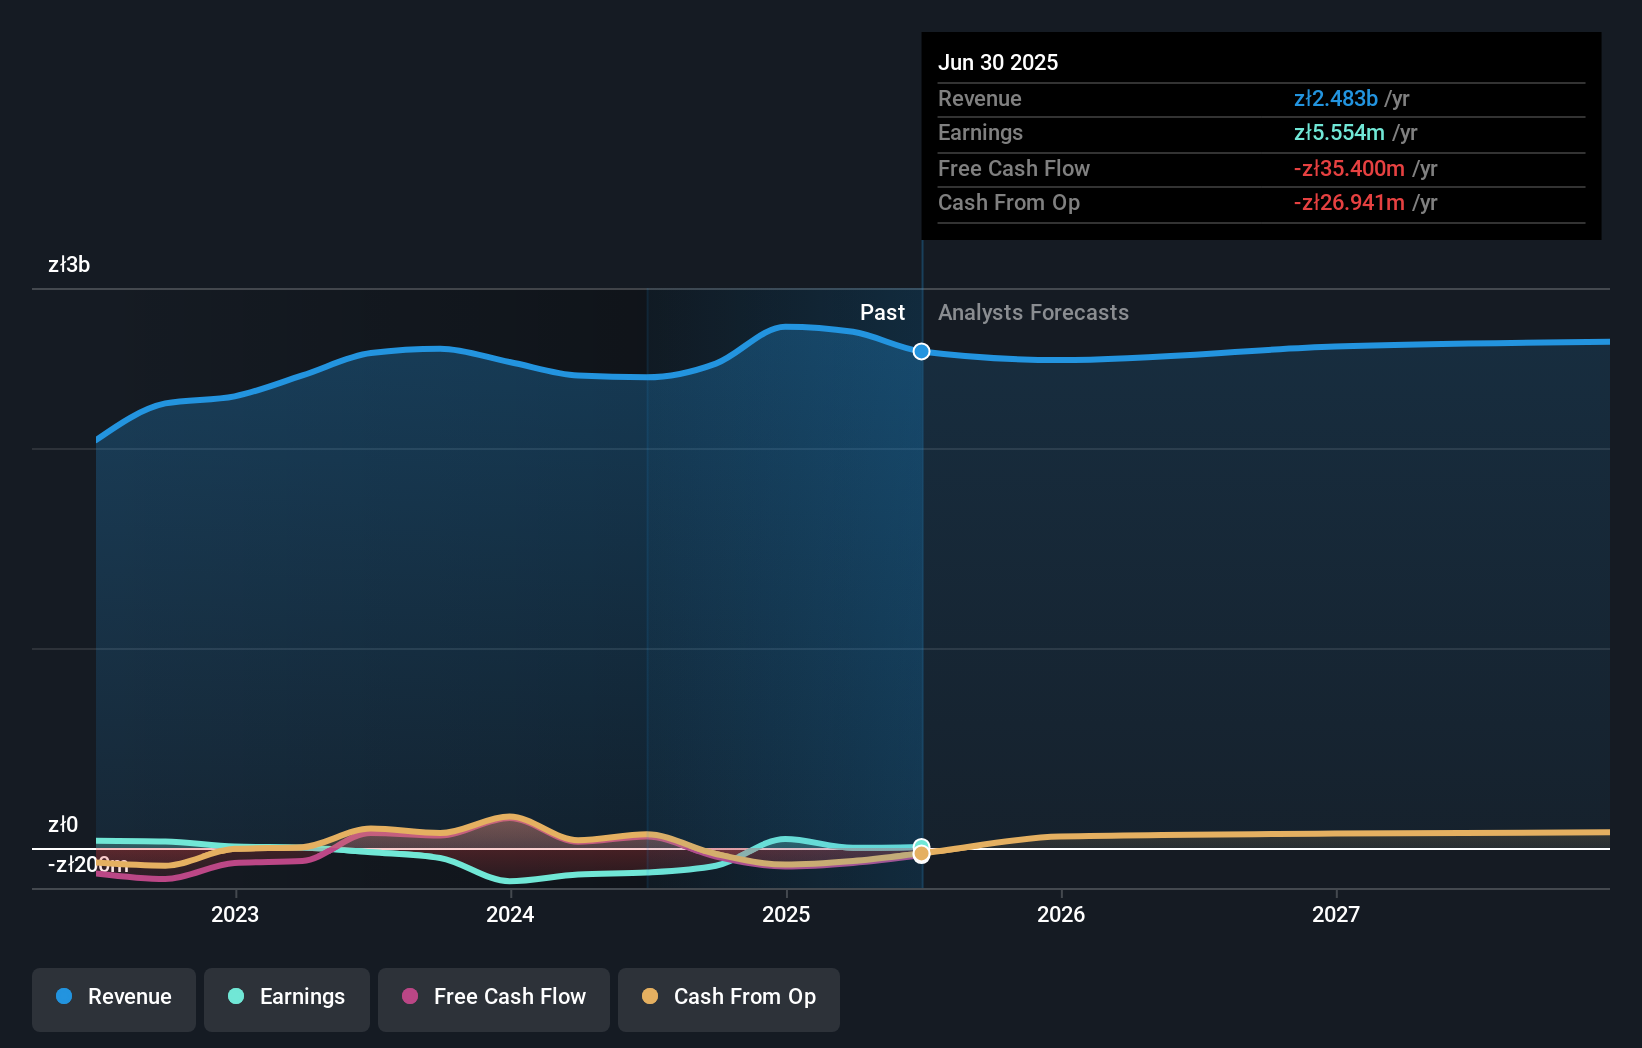Click the zł3b axis label
Screen dimensions: 1642x1048
(68, 265)
